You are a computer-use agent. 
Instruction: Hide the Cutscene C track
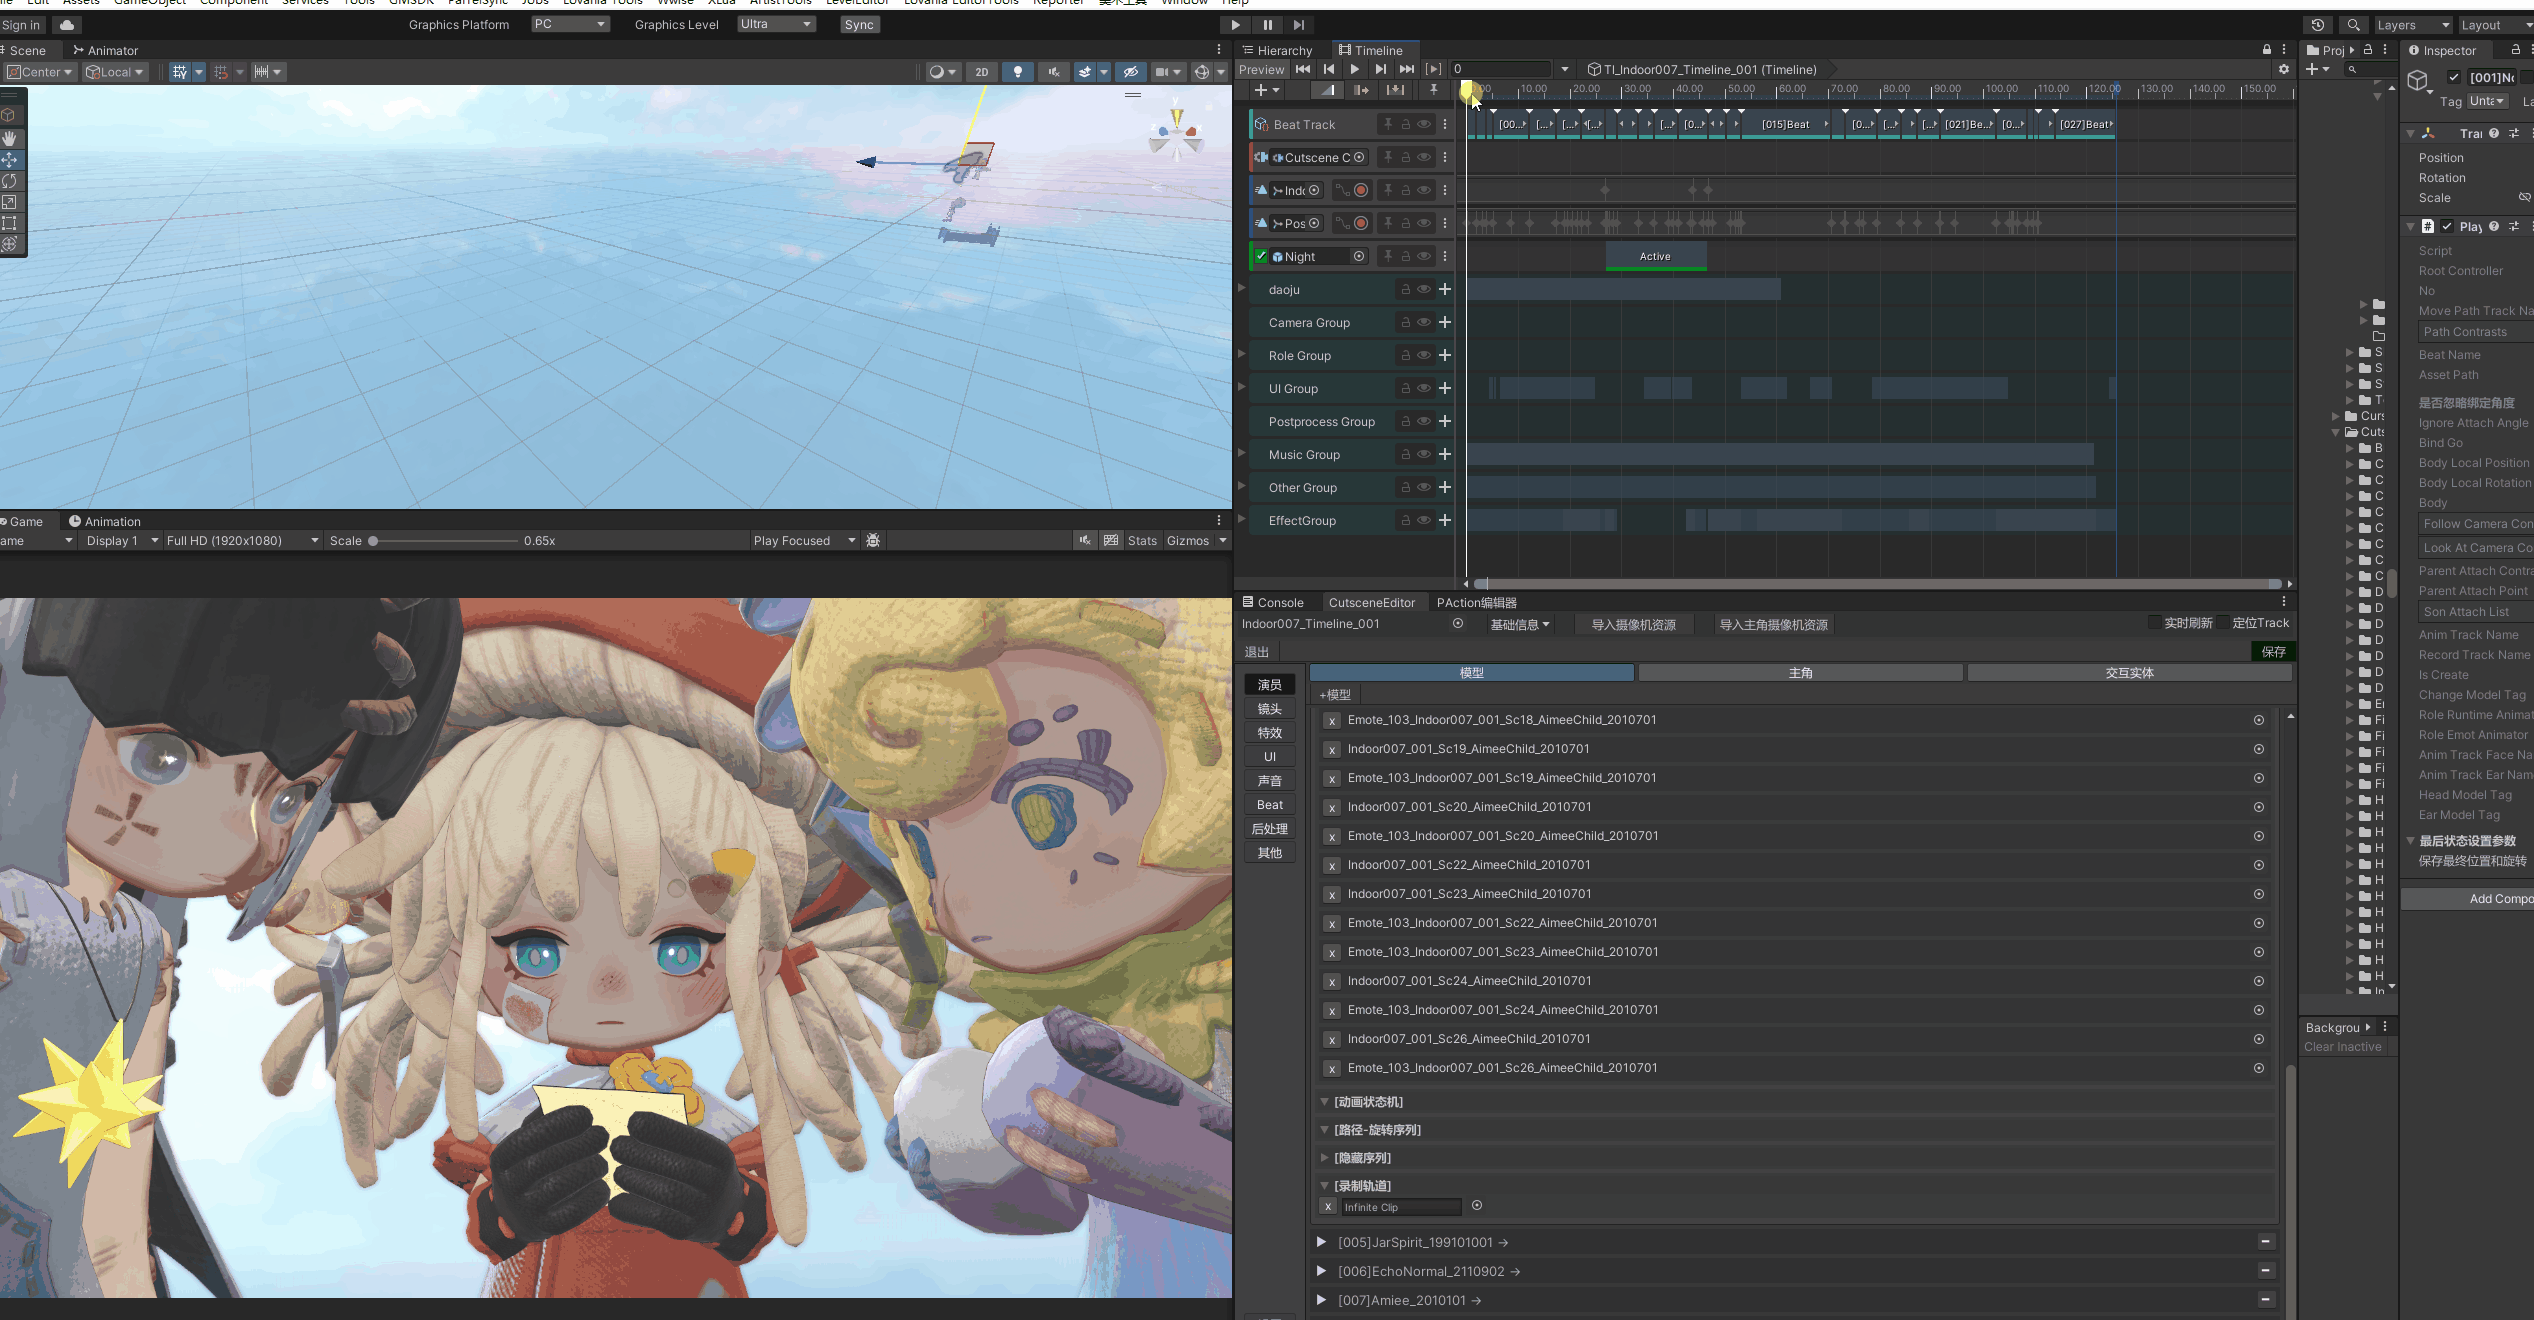pos(1424,157)
